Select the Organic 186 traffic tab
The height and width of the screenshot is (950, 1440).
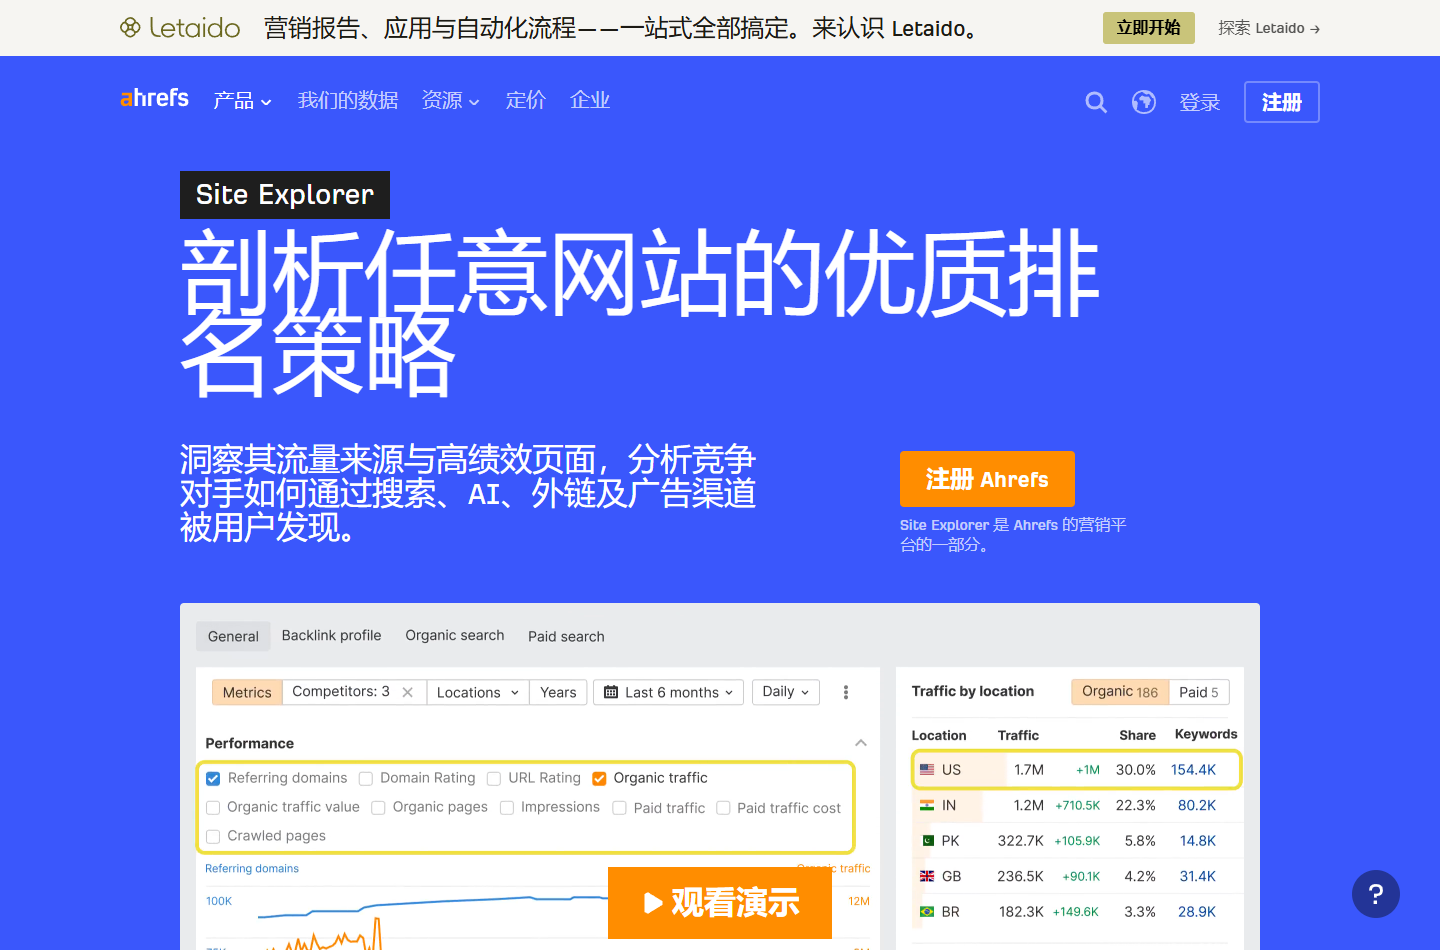[x=1120, y=692]
